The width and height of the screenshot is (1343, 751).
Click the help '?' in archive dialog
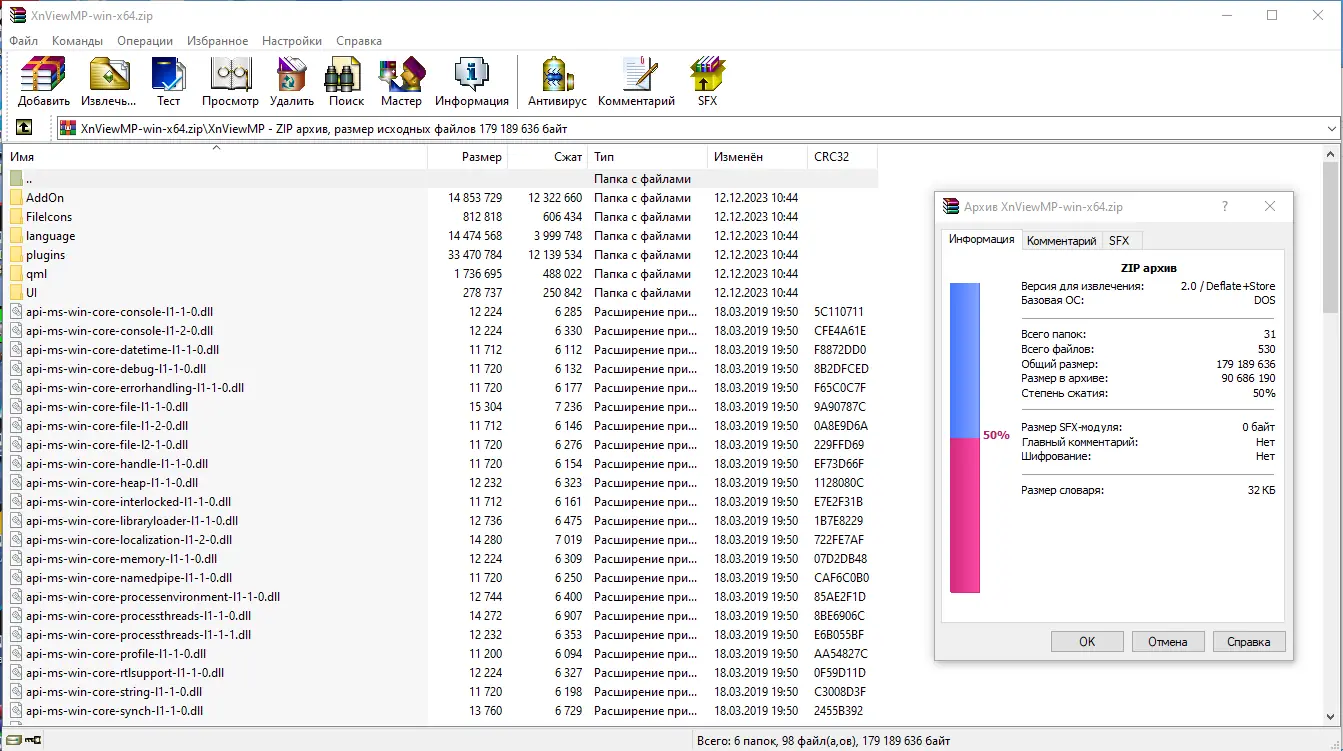[x=1225, y=207]
